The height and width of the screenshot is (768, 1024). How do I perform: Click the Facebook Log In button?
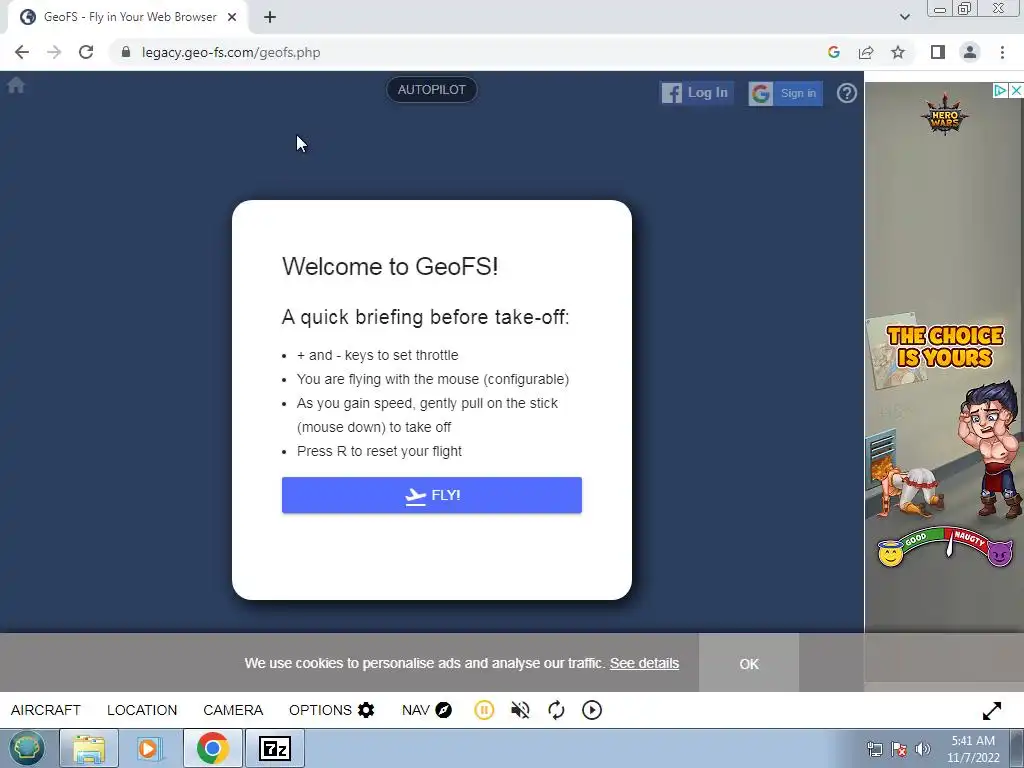coord(696,93)
